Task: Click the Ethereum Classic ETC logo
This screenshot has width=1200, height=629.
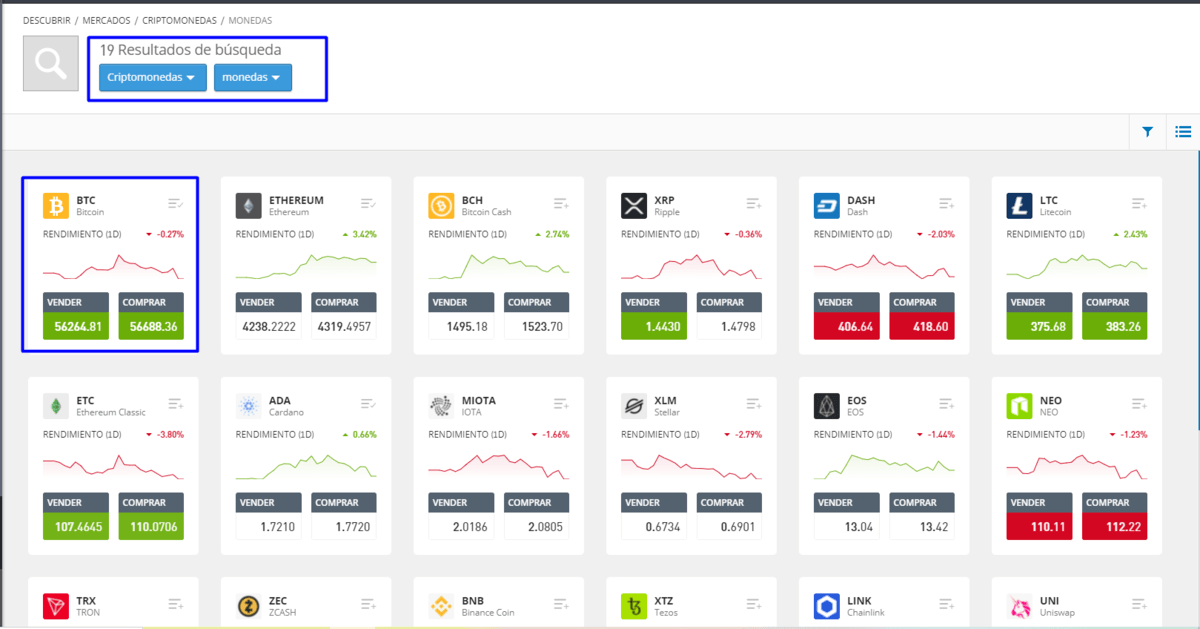Action: (56, 406)
